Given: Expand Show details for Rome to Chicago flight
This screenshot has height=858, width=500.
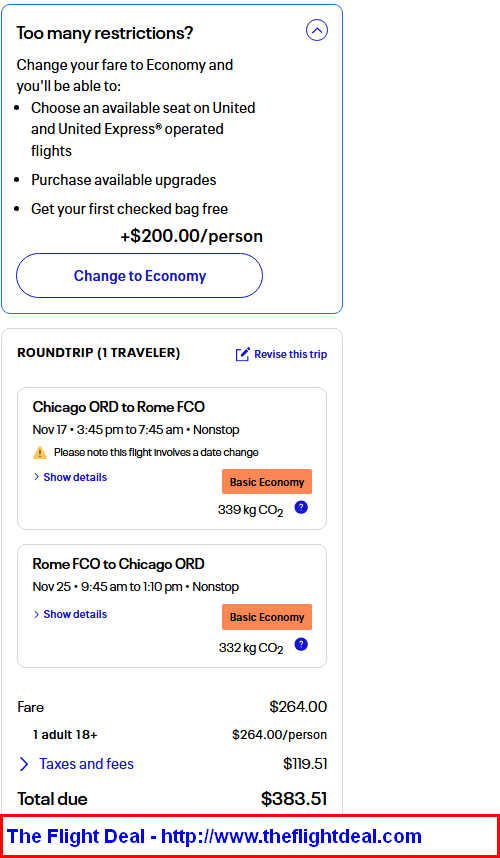Looking at the screenshot, I should click(75, 614).
